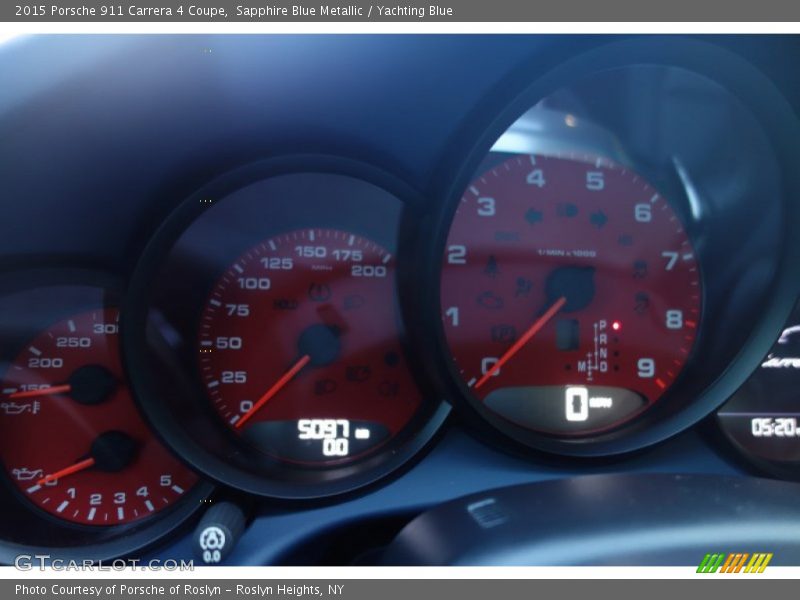Click the odometer reading 5097
The width and height of the screenshot is (800, 600).
(x=324, y=429)
